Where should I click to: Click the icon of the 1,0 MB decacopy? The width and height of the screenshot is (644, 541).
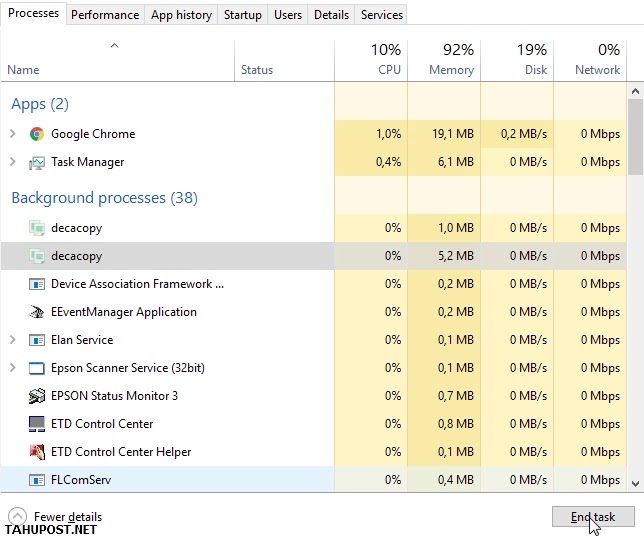point(37,228)
